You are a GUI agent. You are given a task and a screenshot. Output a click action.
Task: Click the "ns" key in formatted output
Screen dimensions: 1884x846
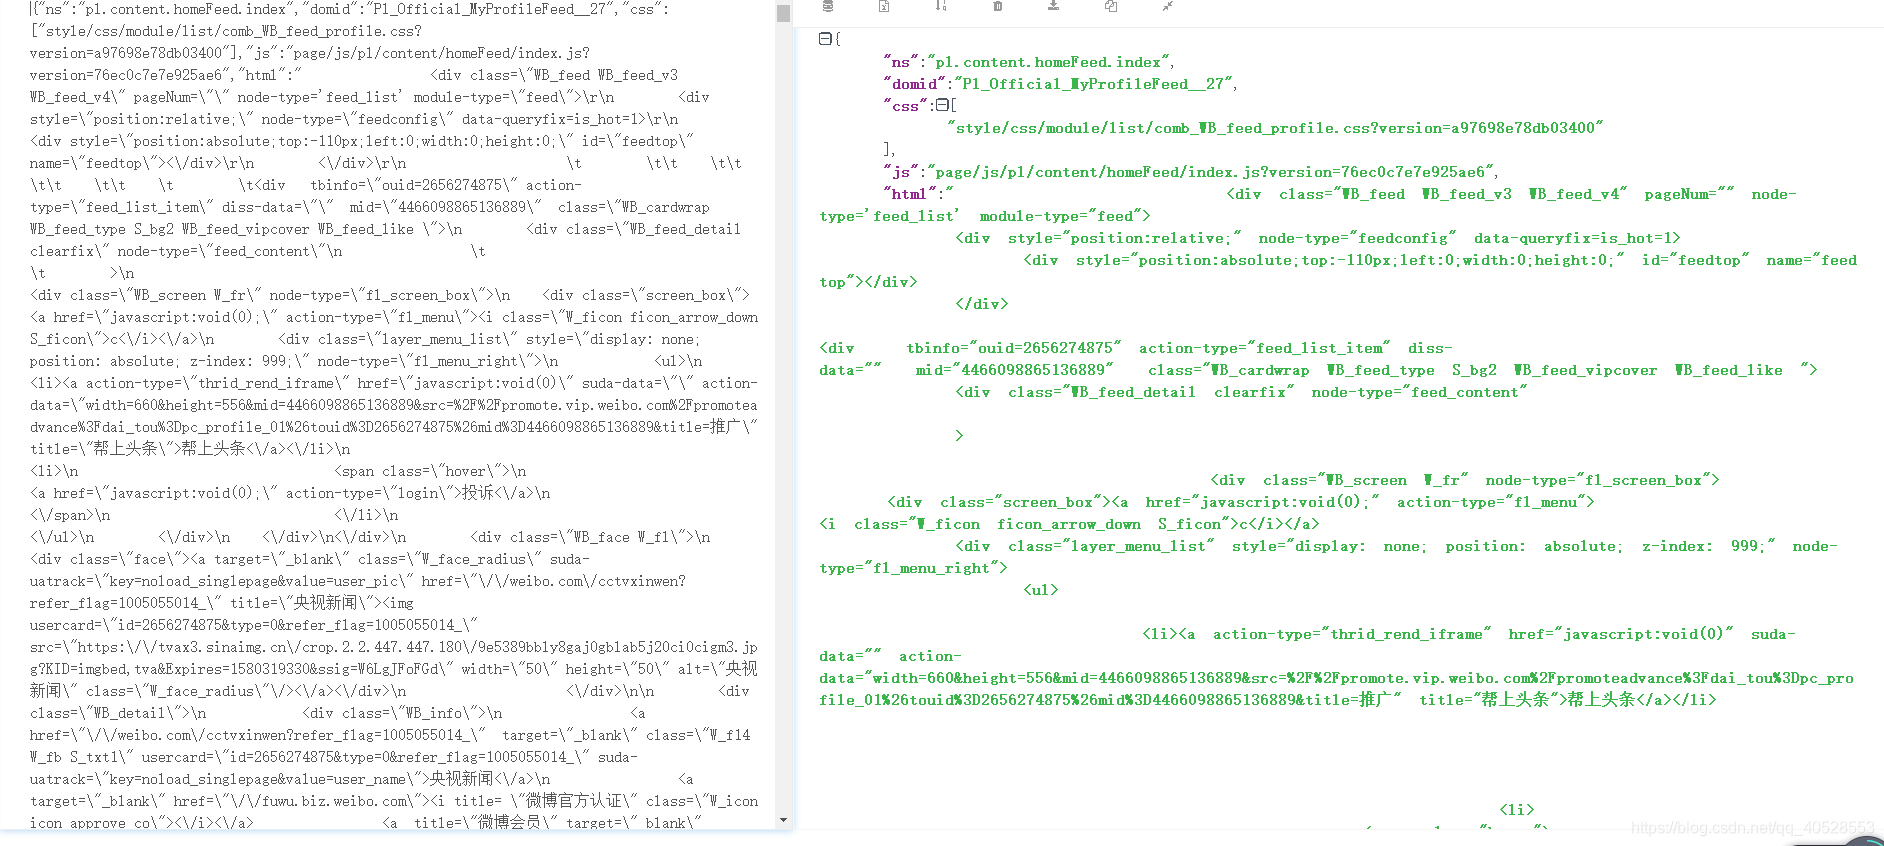pyautogui.click(x=901, y=62)
